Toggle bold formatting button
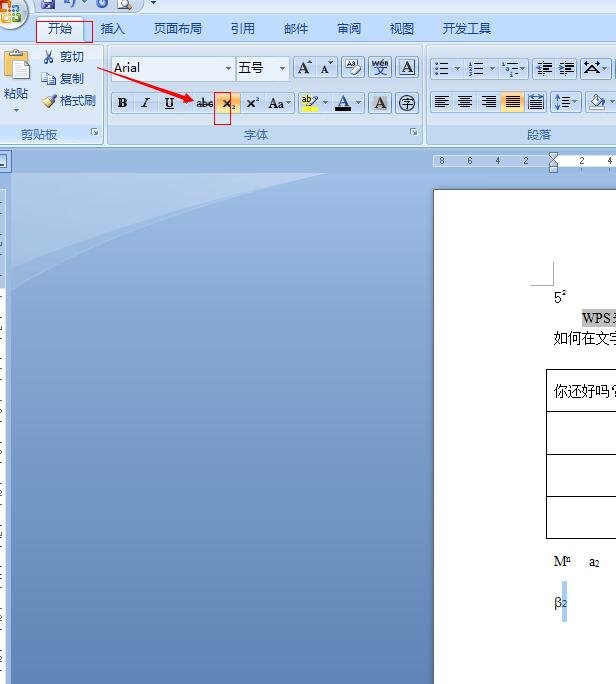 tap(122, 103)
